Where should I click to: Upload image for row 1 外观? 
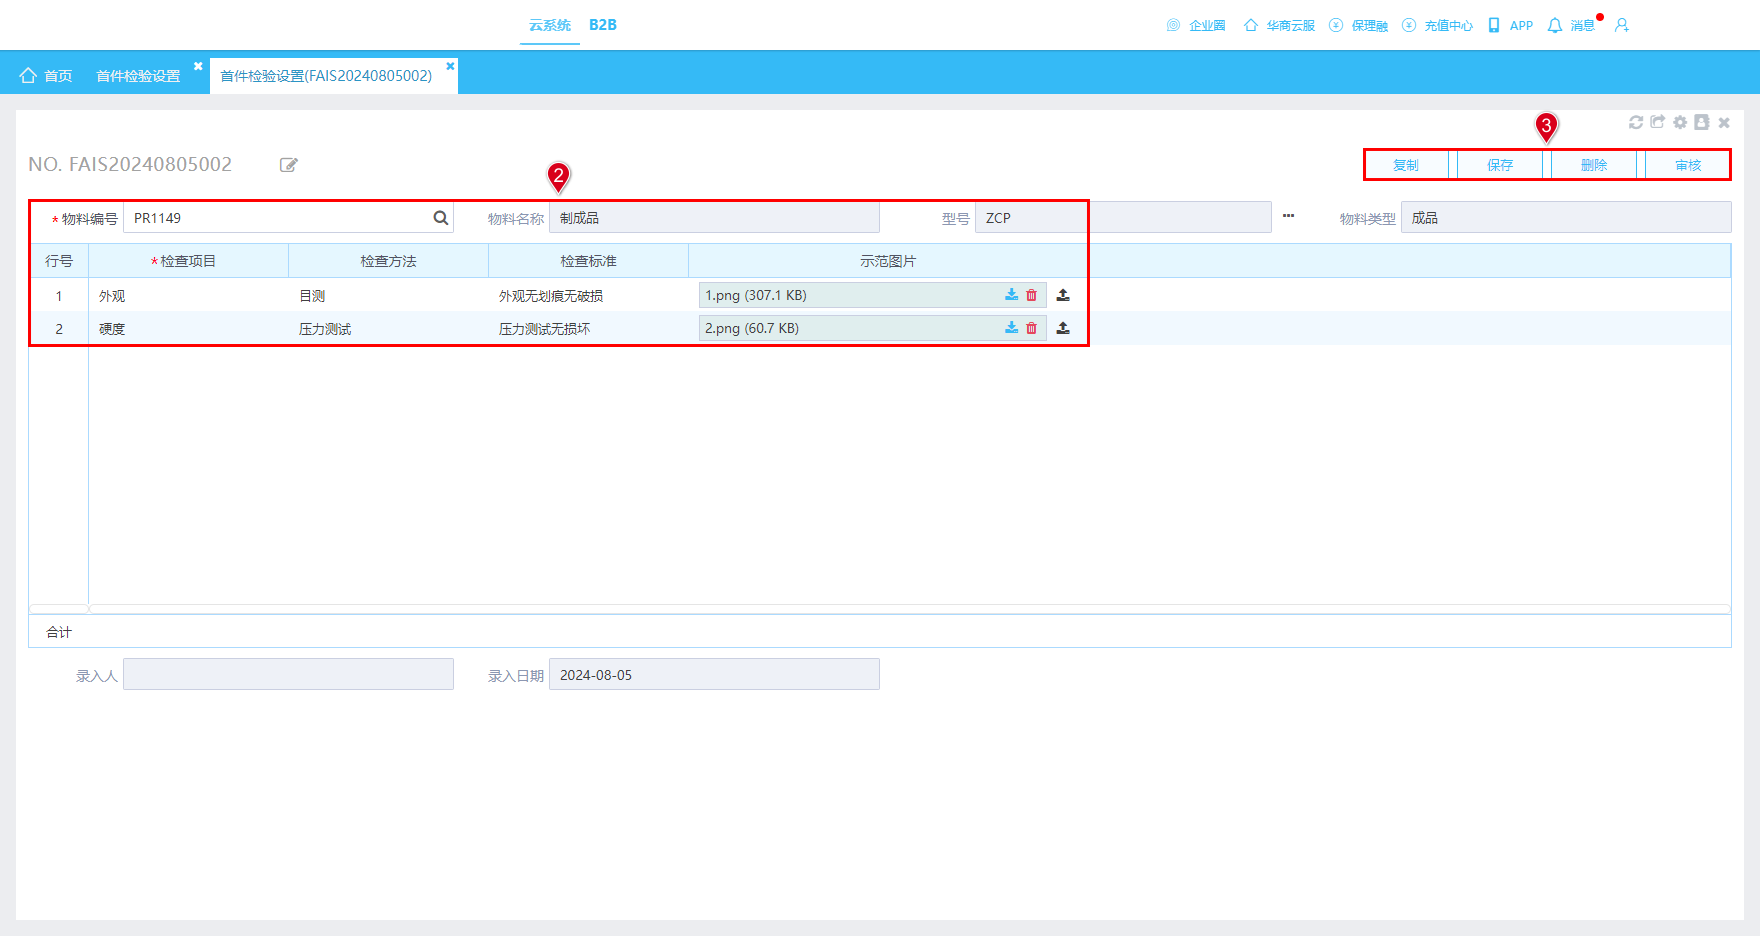[1063, 295]
